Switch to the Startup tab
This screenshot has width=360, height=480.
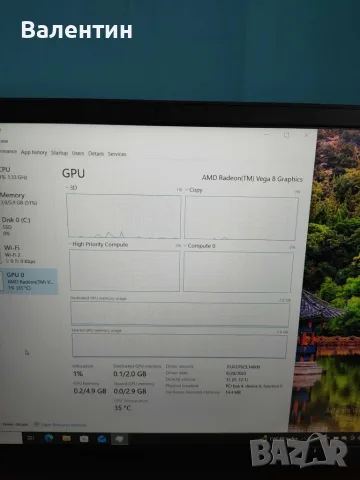(59, 153)
